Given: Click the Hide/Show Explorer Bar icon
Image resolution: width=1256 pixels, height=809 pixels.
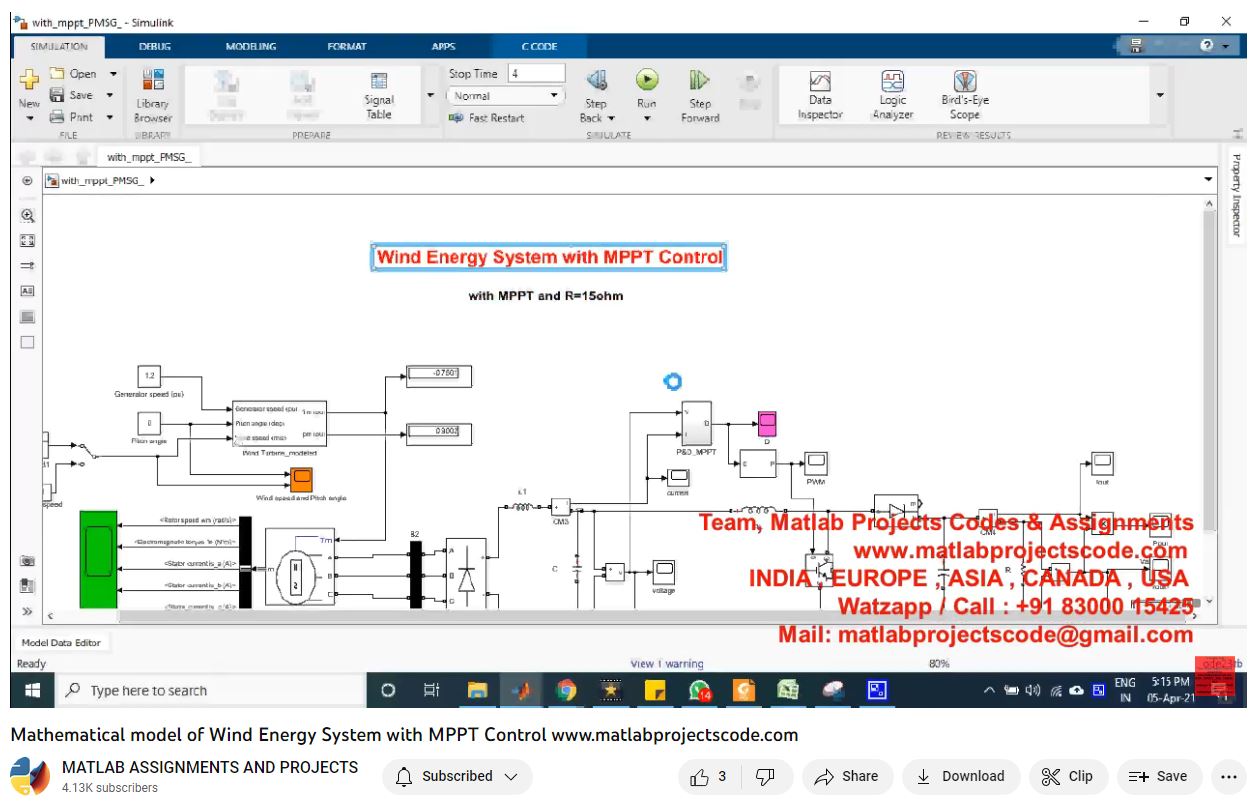Looking at the screenshot, I should 28,181.
